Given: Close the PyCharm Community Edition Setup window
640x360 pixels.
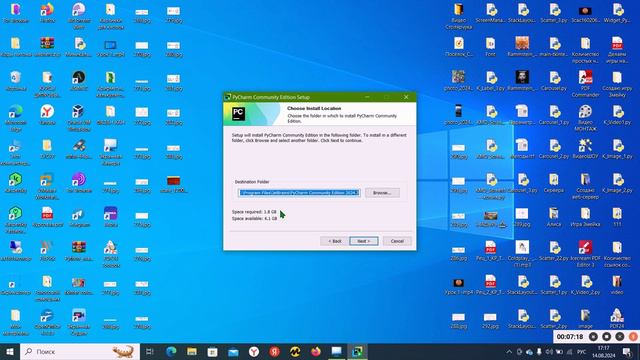Looking at the screenshot, I should (x=406, y=97).
